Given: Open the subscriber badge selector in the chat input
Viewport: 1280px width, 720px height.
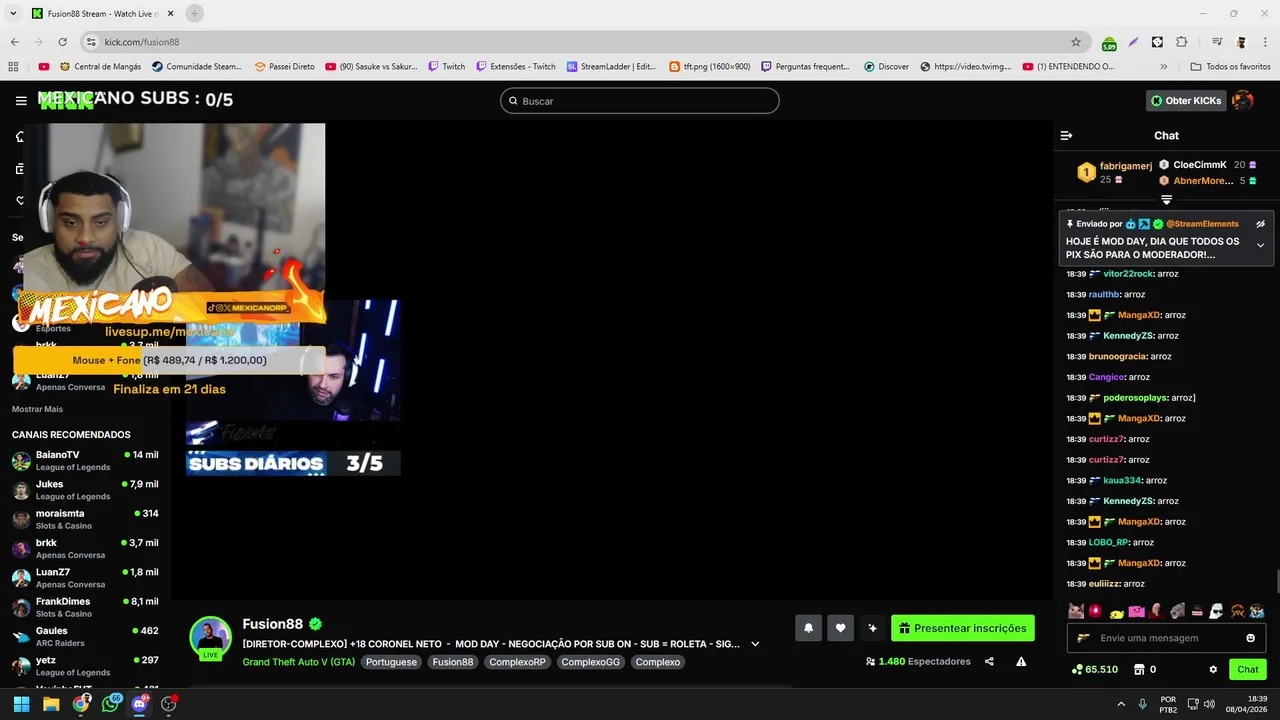Looking at the screenshot, I should coord(1083,638).
